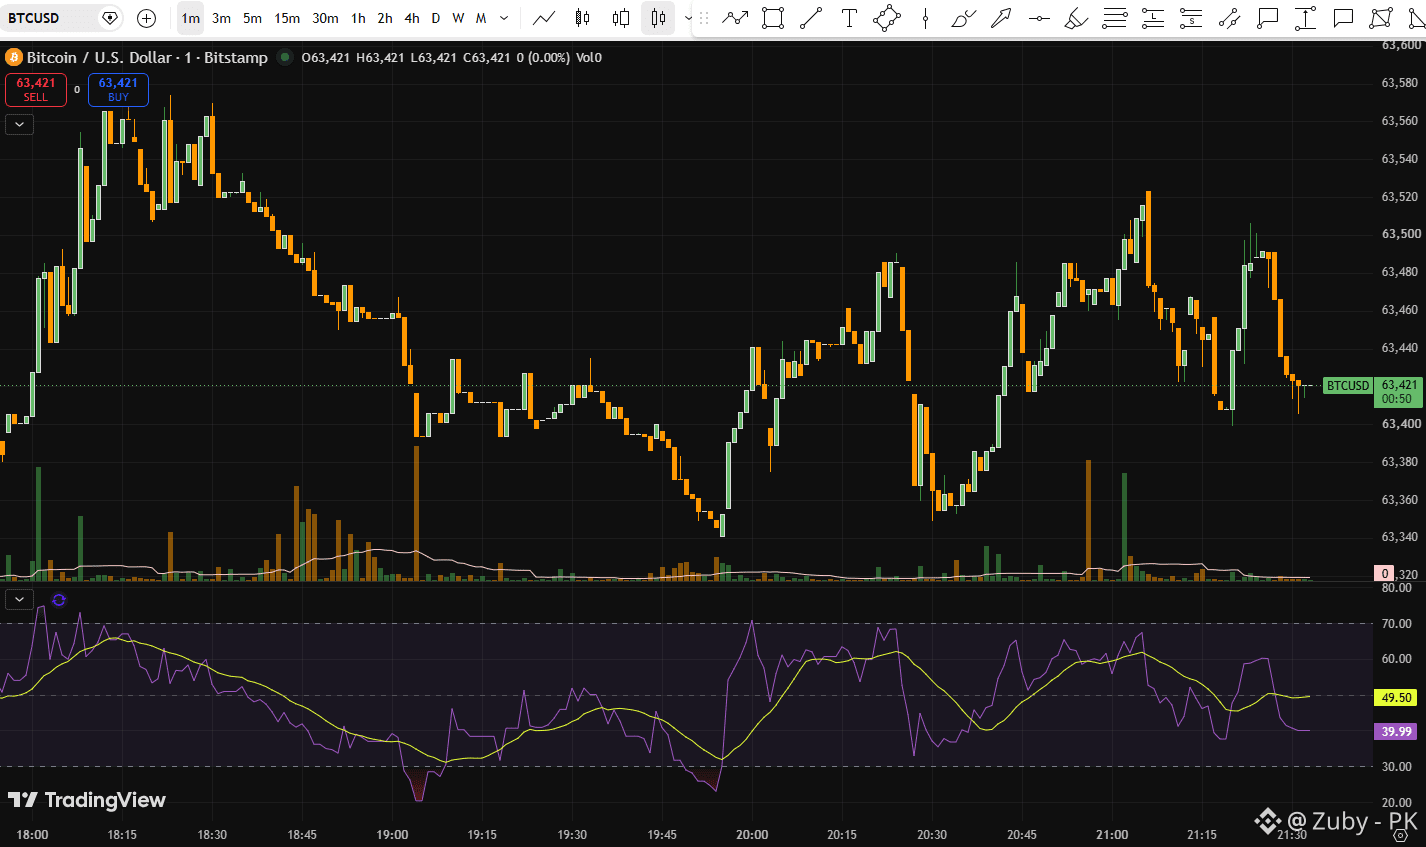Switch to line chart type
This screenshot has width=1426, height=847.
click(x=544, y=18)
